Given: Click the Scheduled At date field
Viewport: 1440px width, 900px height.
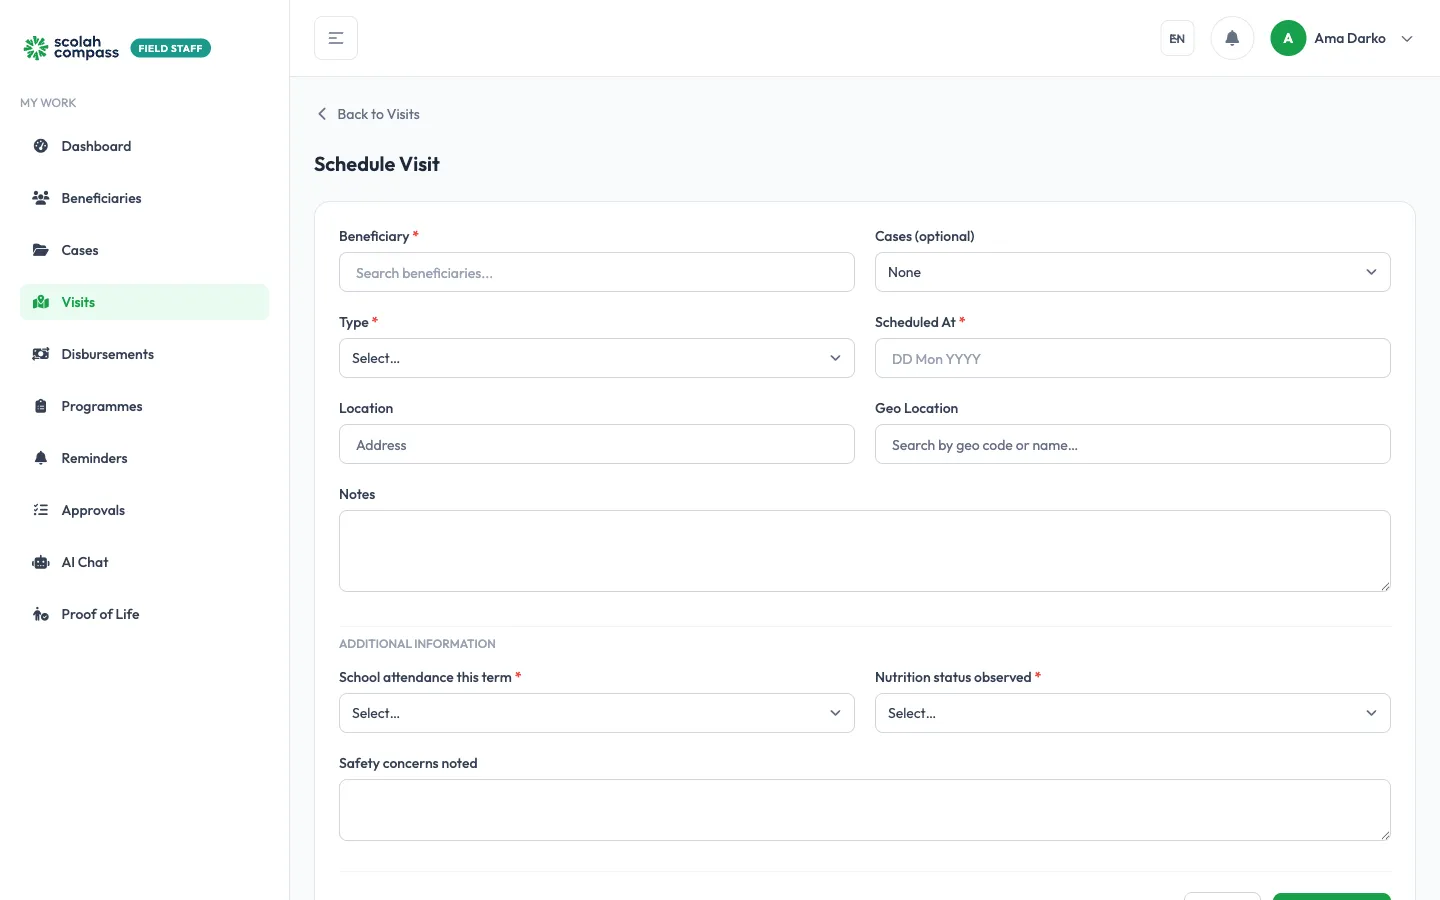Looking at the screenshot, I should pos(1132,358).
